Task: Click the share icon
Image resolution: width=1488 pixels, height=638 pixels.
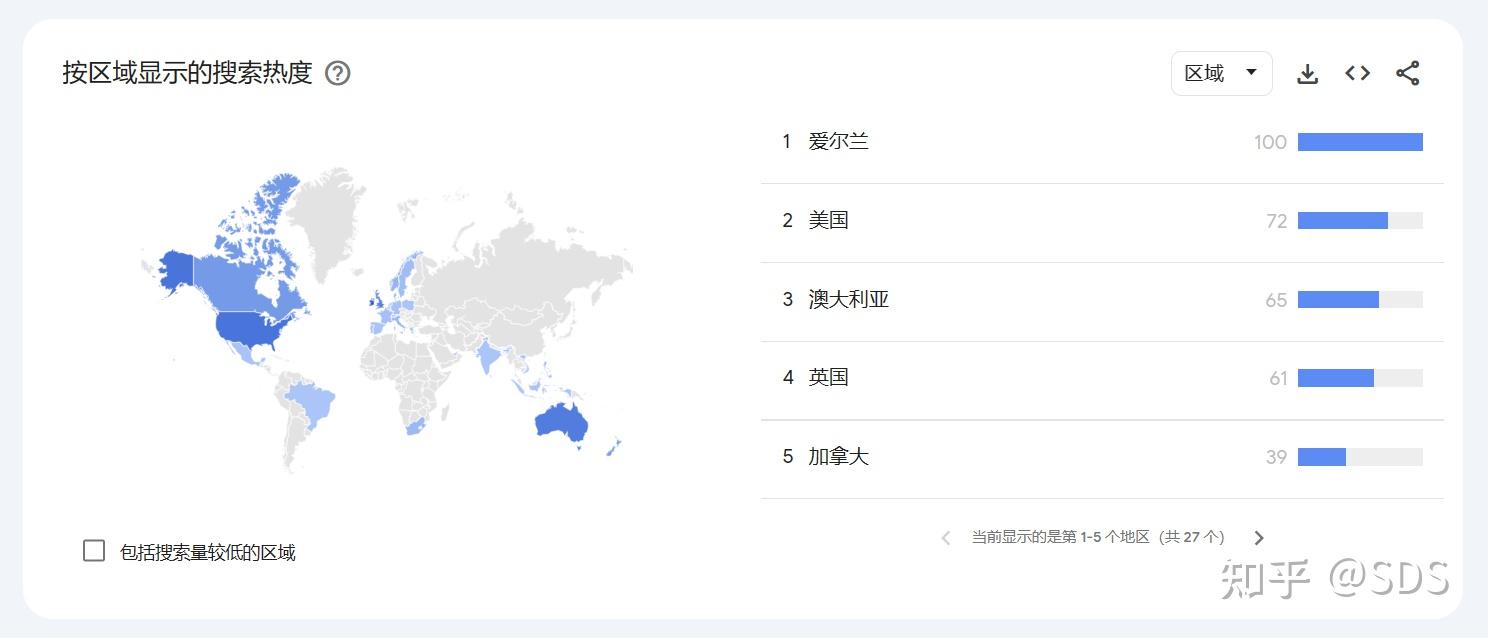Action: coord(1407,73)
